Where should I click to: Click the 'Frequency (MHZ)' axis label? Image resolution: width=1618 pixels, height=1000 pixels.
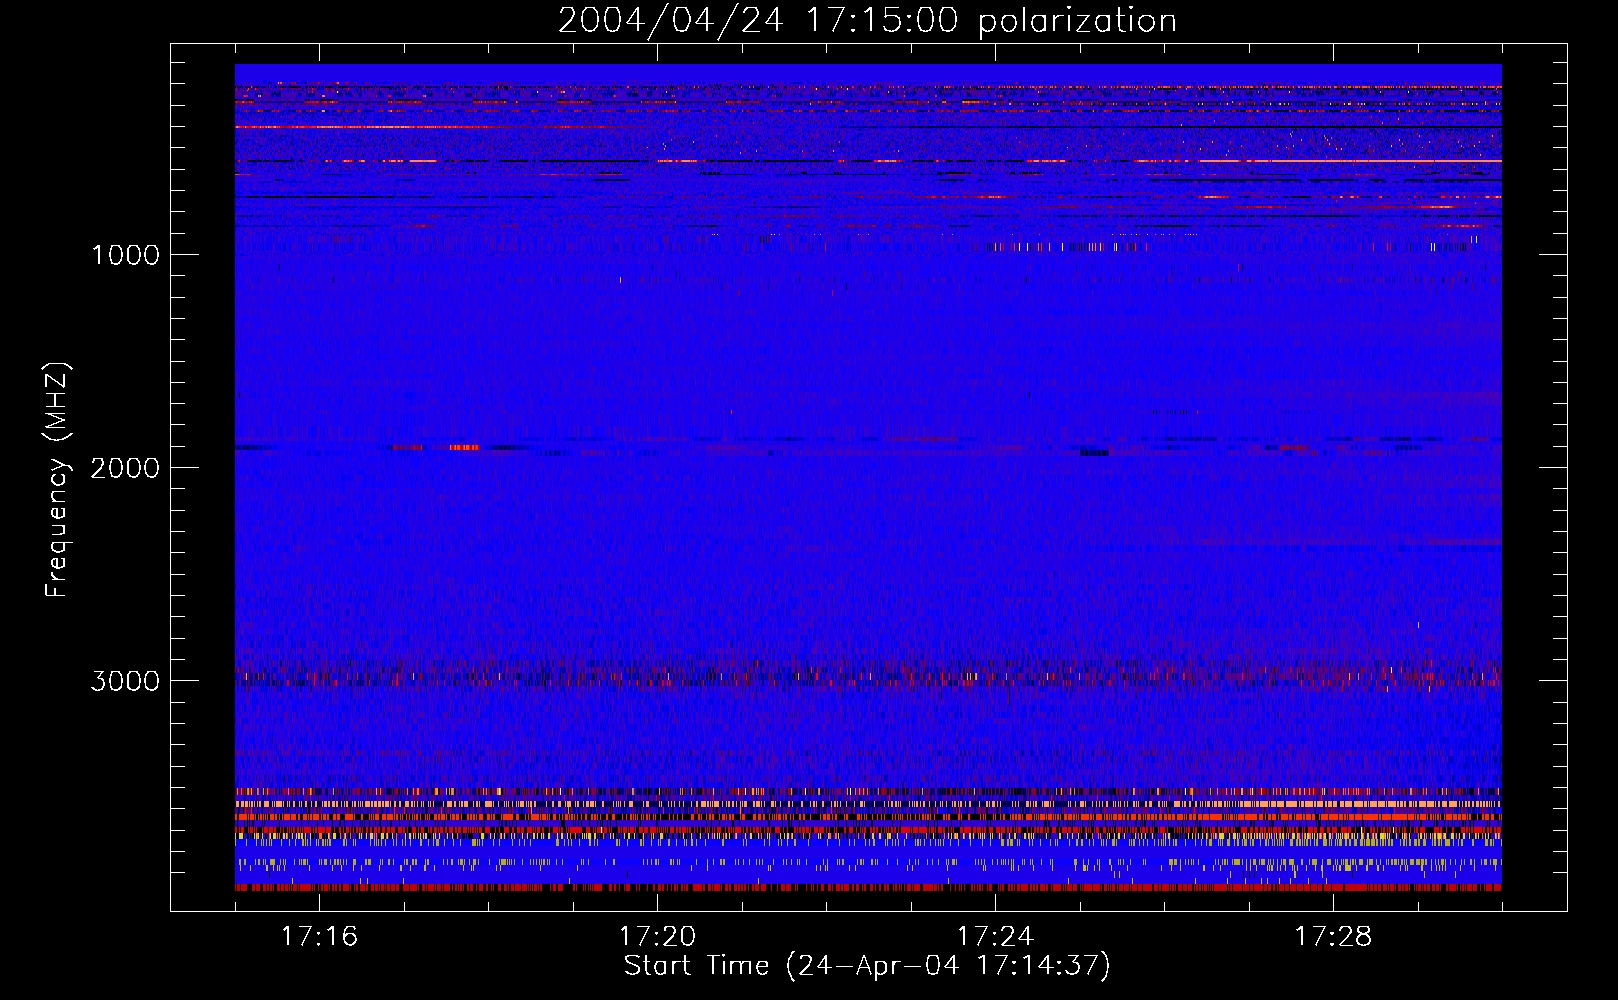click(x=57, y=480)
